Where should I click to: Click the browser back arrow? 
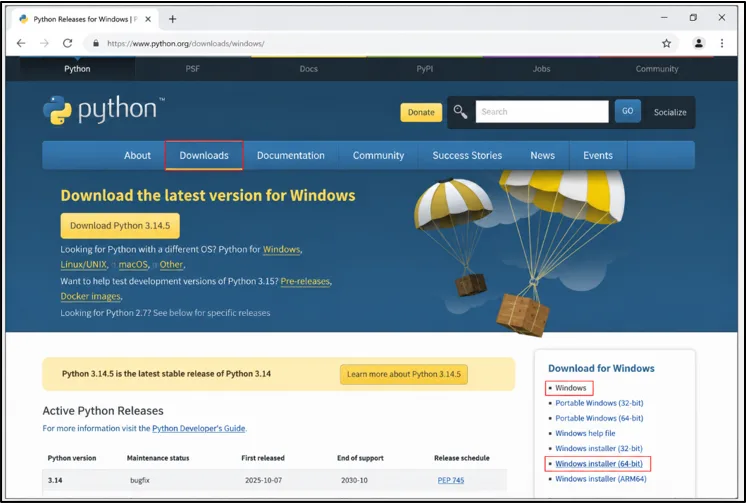(x=21, y=43)
